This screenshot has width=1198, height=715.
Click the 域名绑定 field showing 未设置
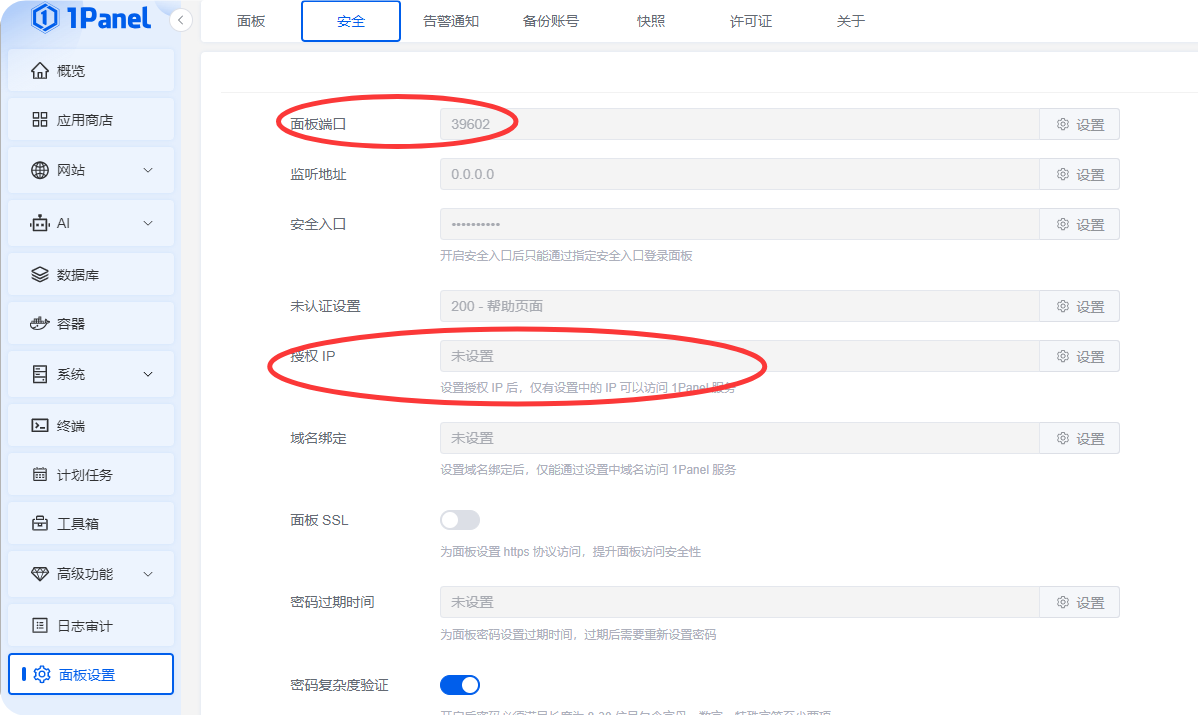(740, 438)
